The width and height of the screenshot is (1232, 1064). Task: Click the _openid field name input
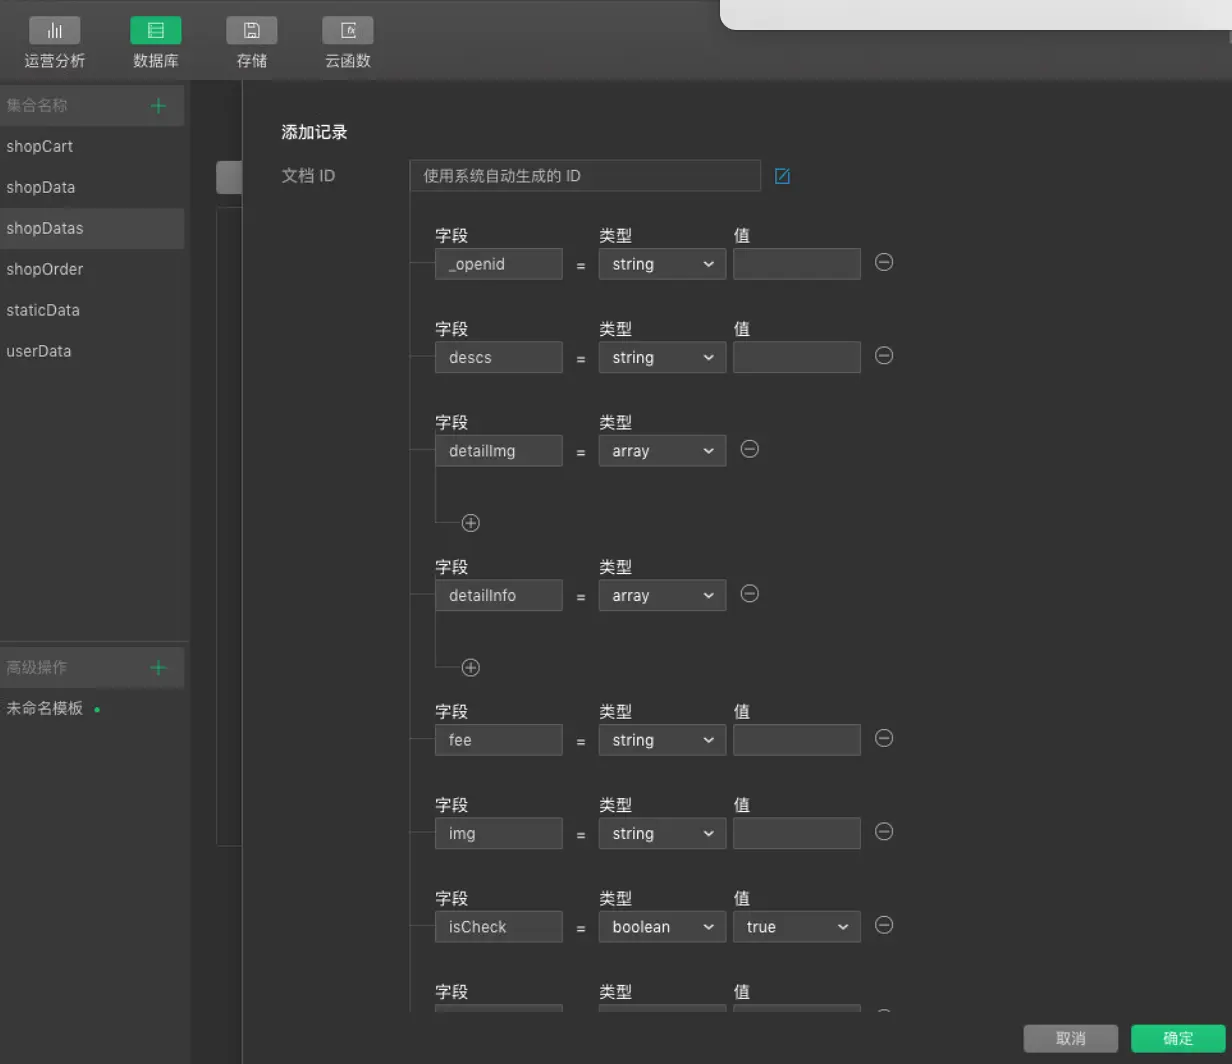pos(499,264)
